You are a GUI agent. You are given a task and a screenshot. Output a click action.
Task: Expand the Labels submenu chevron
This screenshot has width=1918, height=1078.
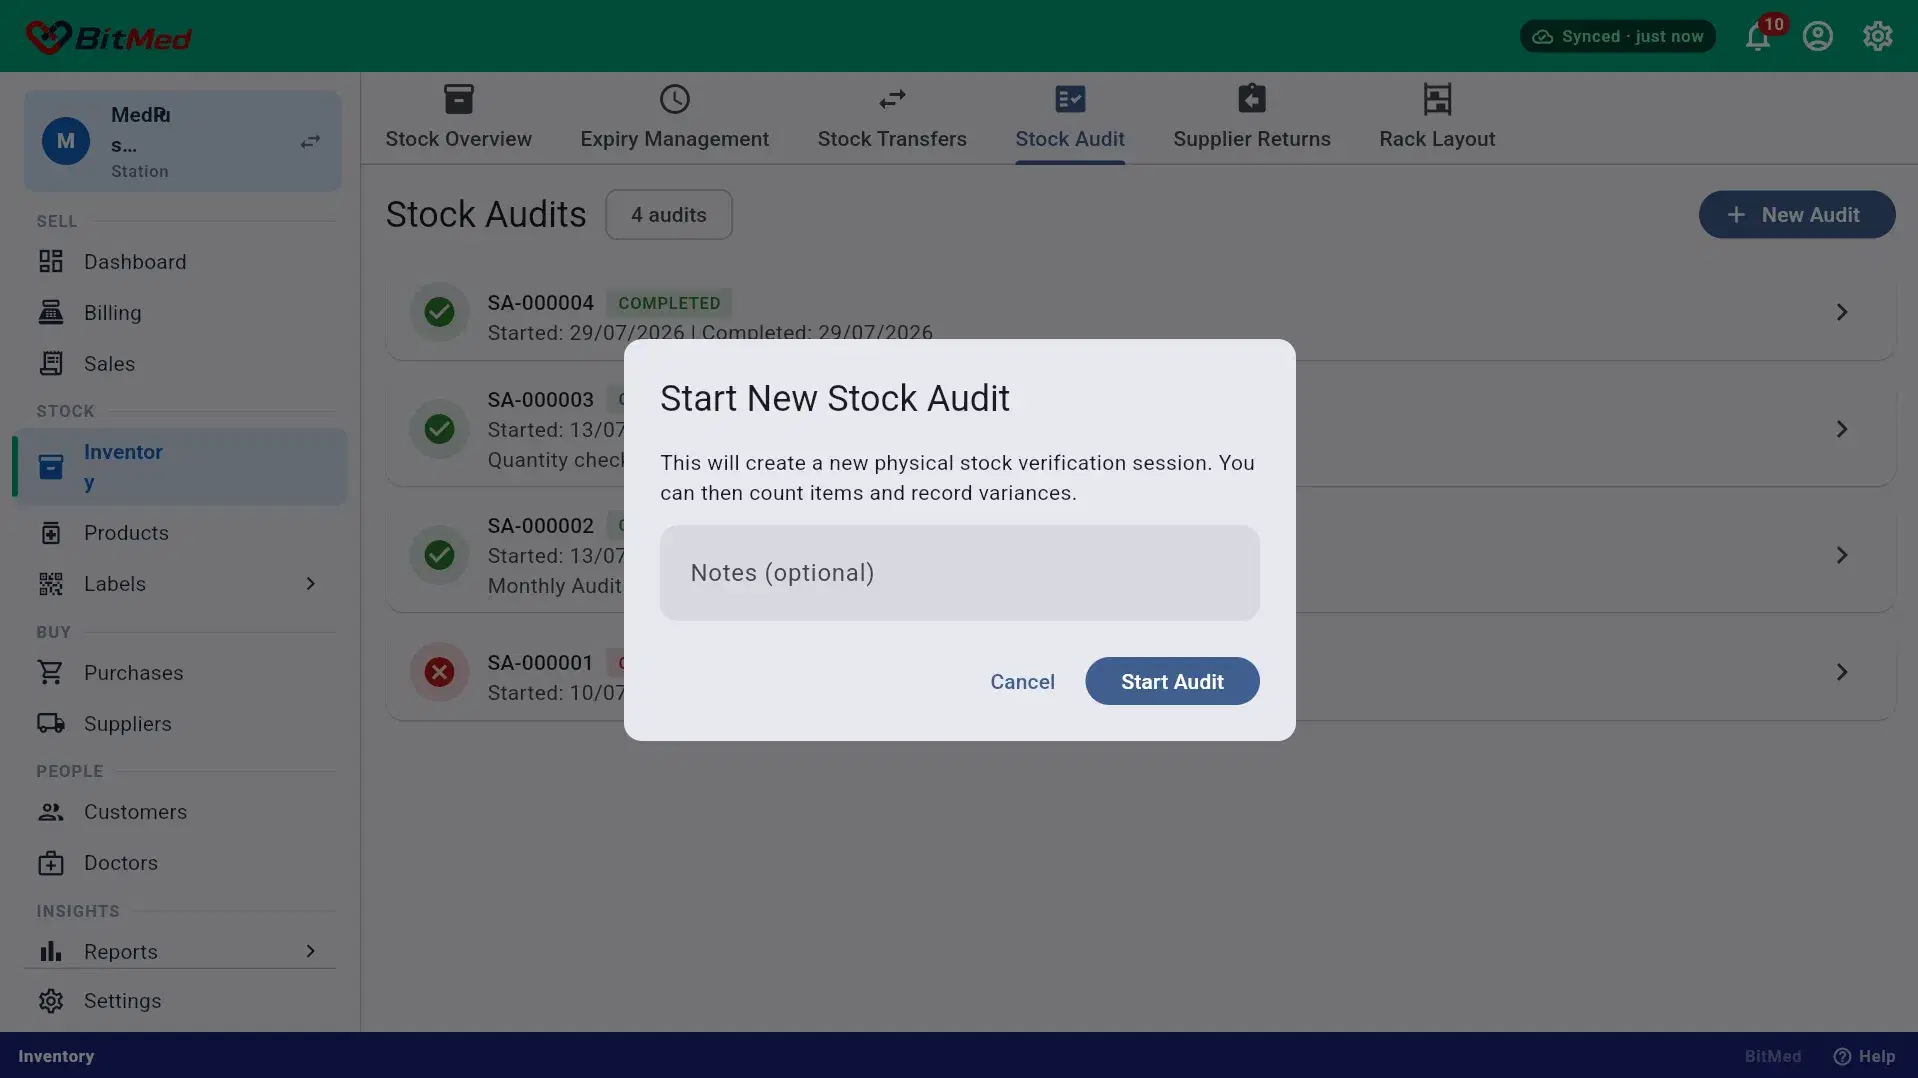coord(310,584)
